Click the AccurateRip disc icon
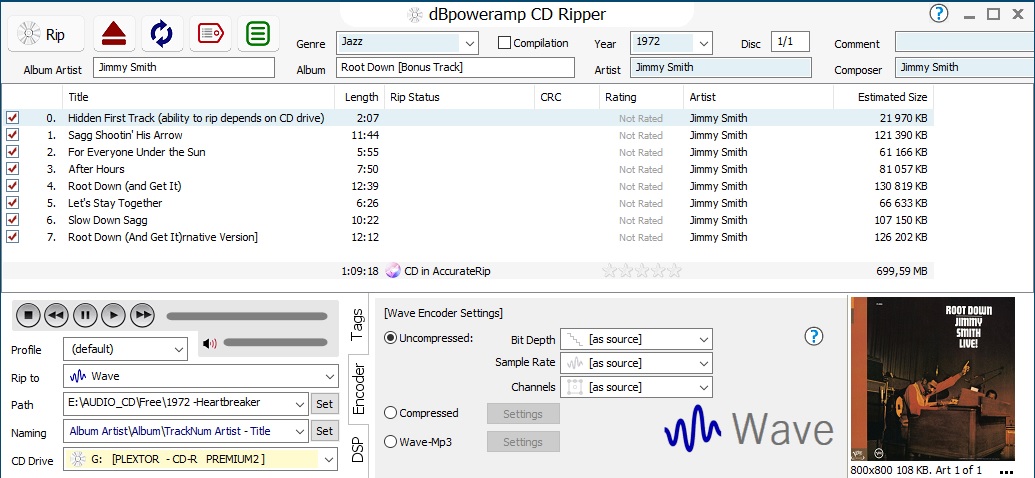The image size is (1035, 478). (393, 271)
